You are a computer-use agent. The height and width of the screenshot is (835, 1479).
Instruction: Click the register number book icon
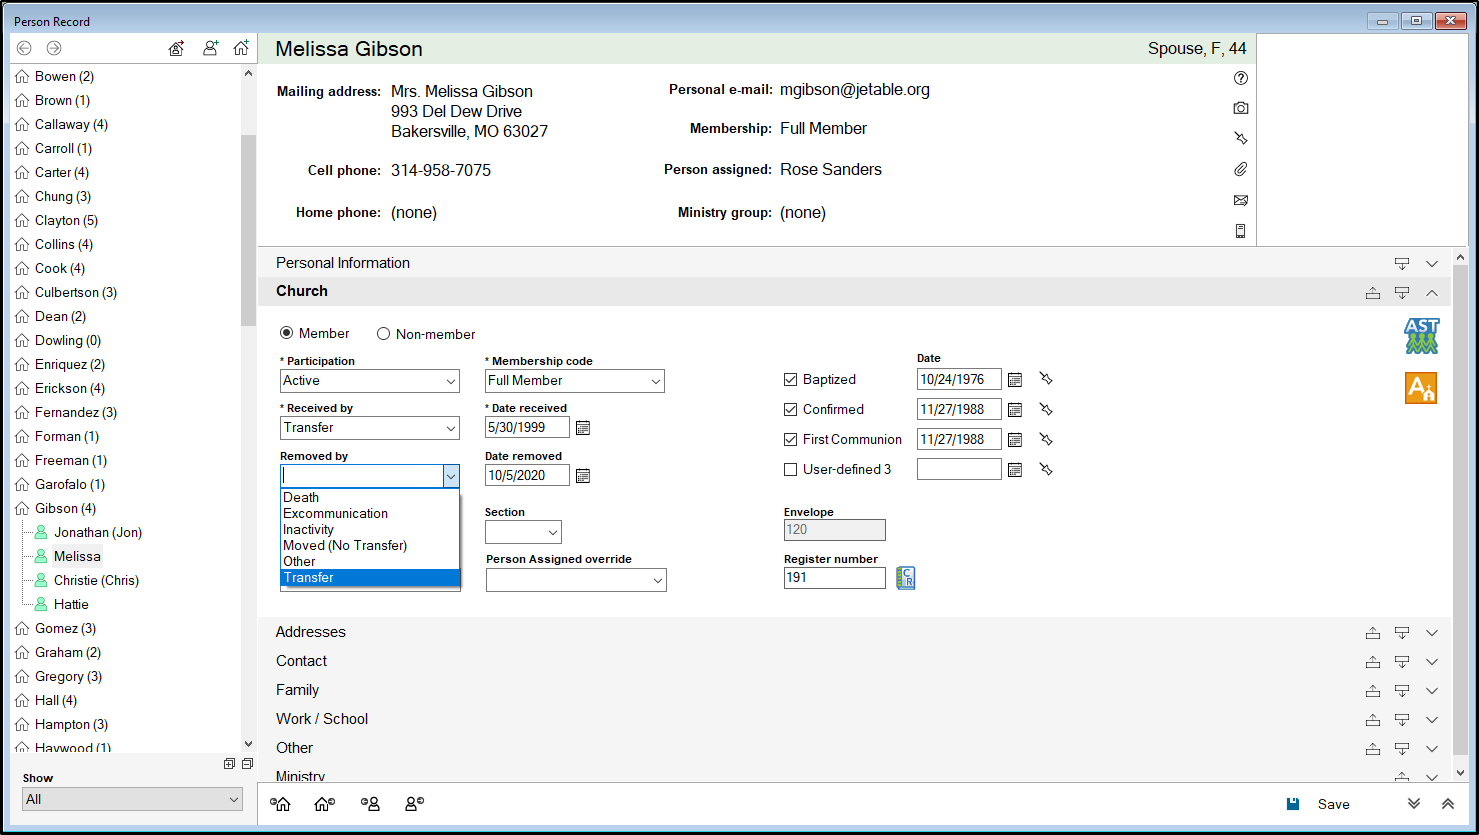pos(905,578)
